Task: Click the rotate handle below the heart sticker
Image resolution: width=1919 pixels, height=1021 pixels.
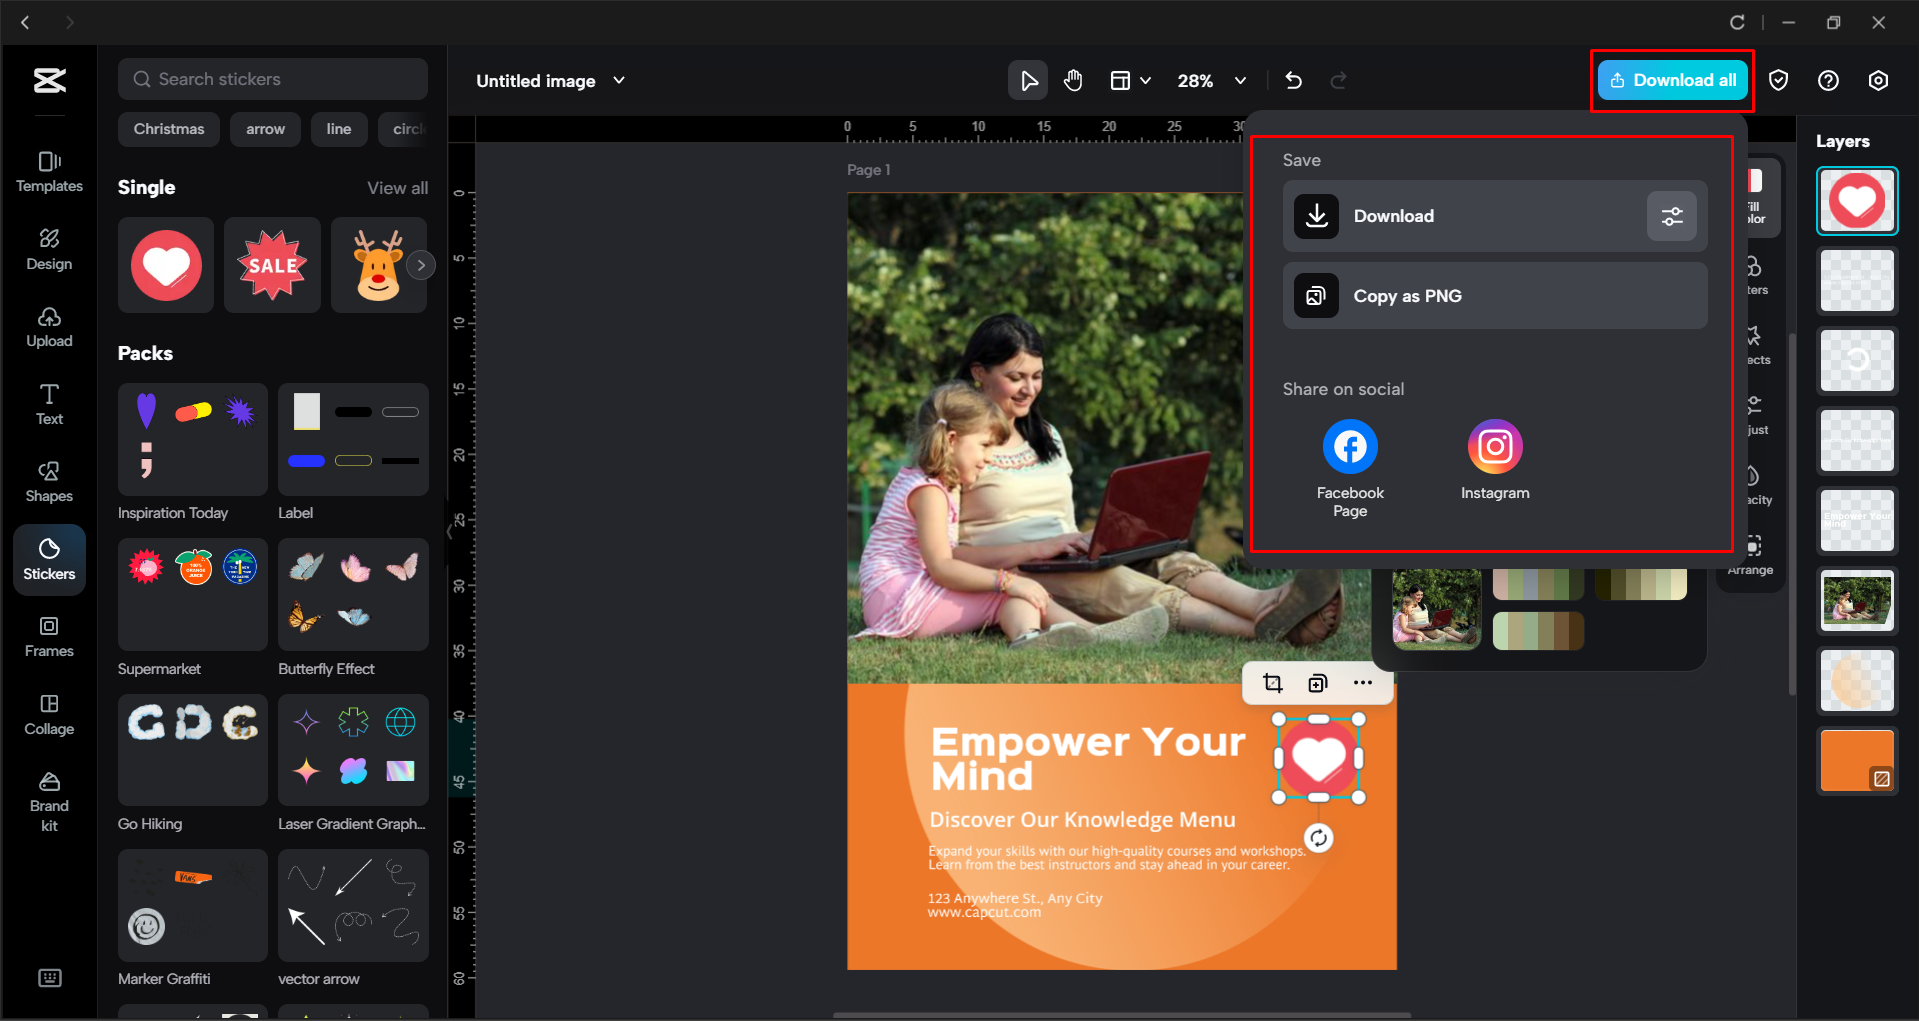Action: (x=1318, y=838)
